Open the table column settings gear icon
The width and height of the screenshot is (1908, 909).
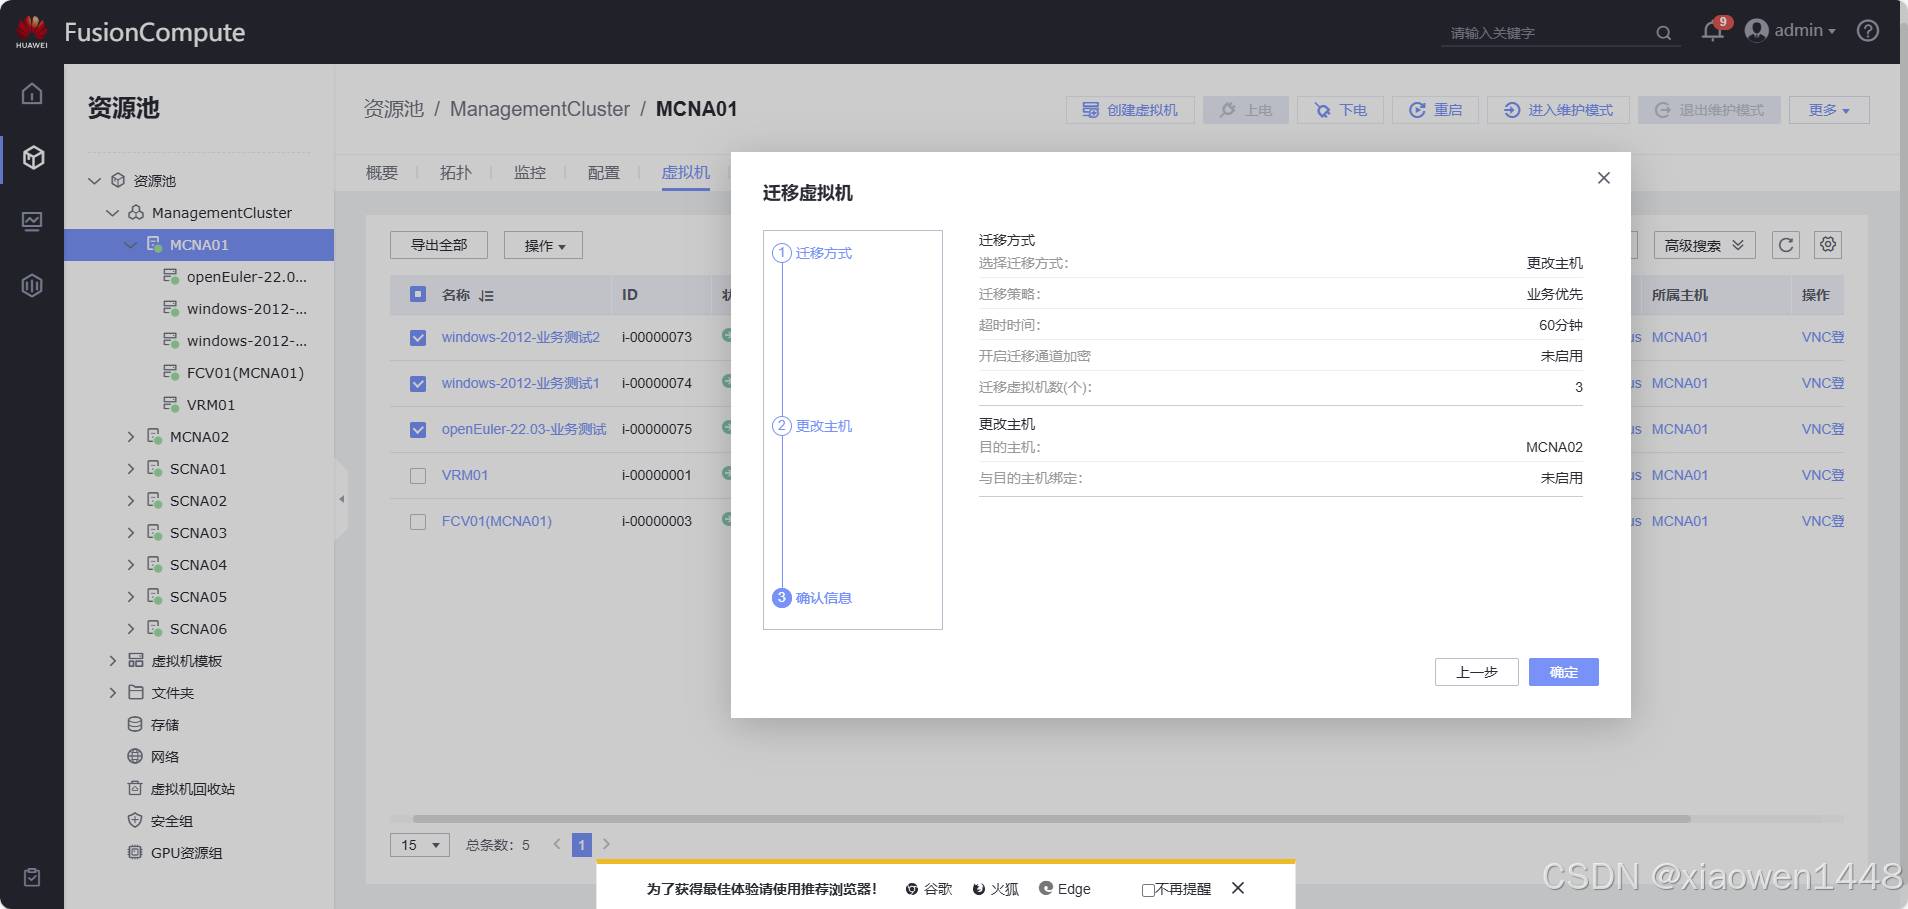click(1828, 245)
